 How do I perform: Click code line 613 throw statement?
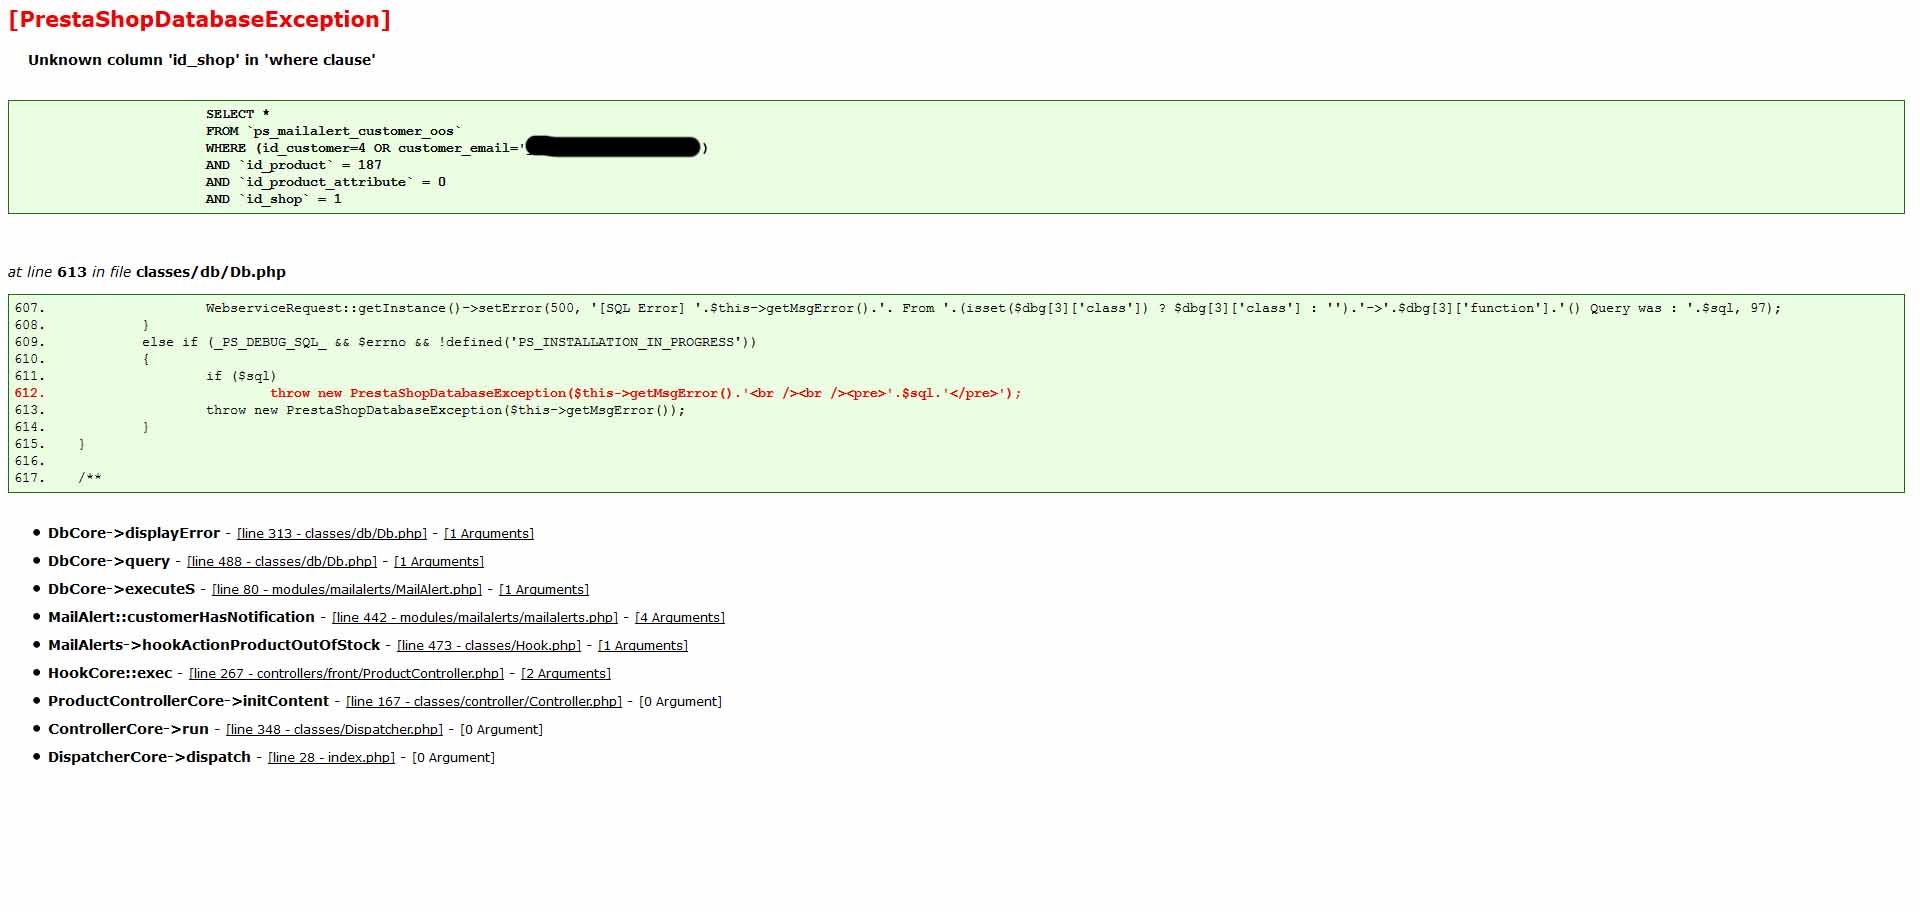point(446,410)
